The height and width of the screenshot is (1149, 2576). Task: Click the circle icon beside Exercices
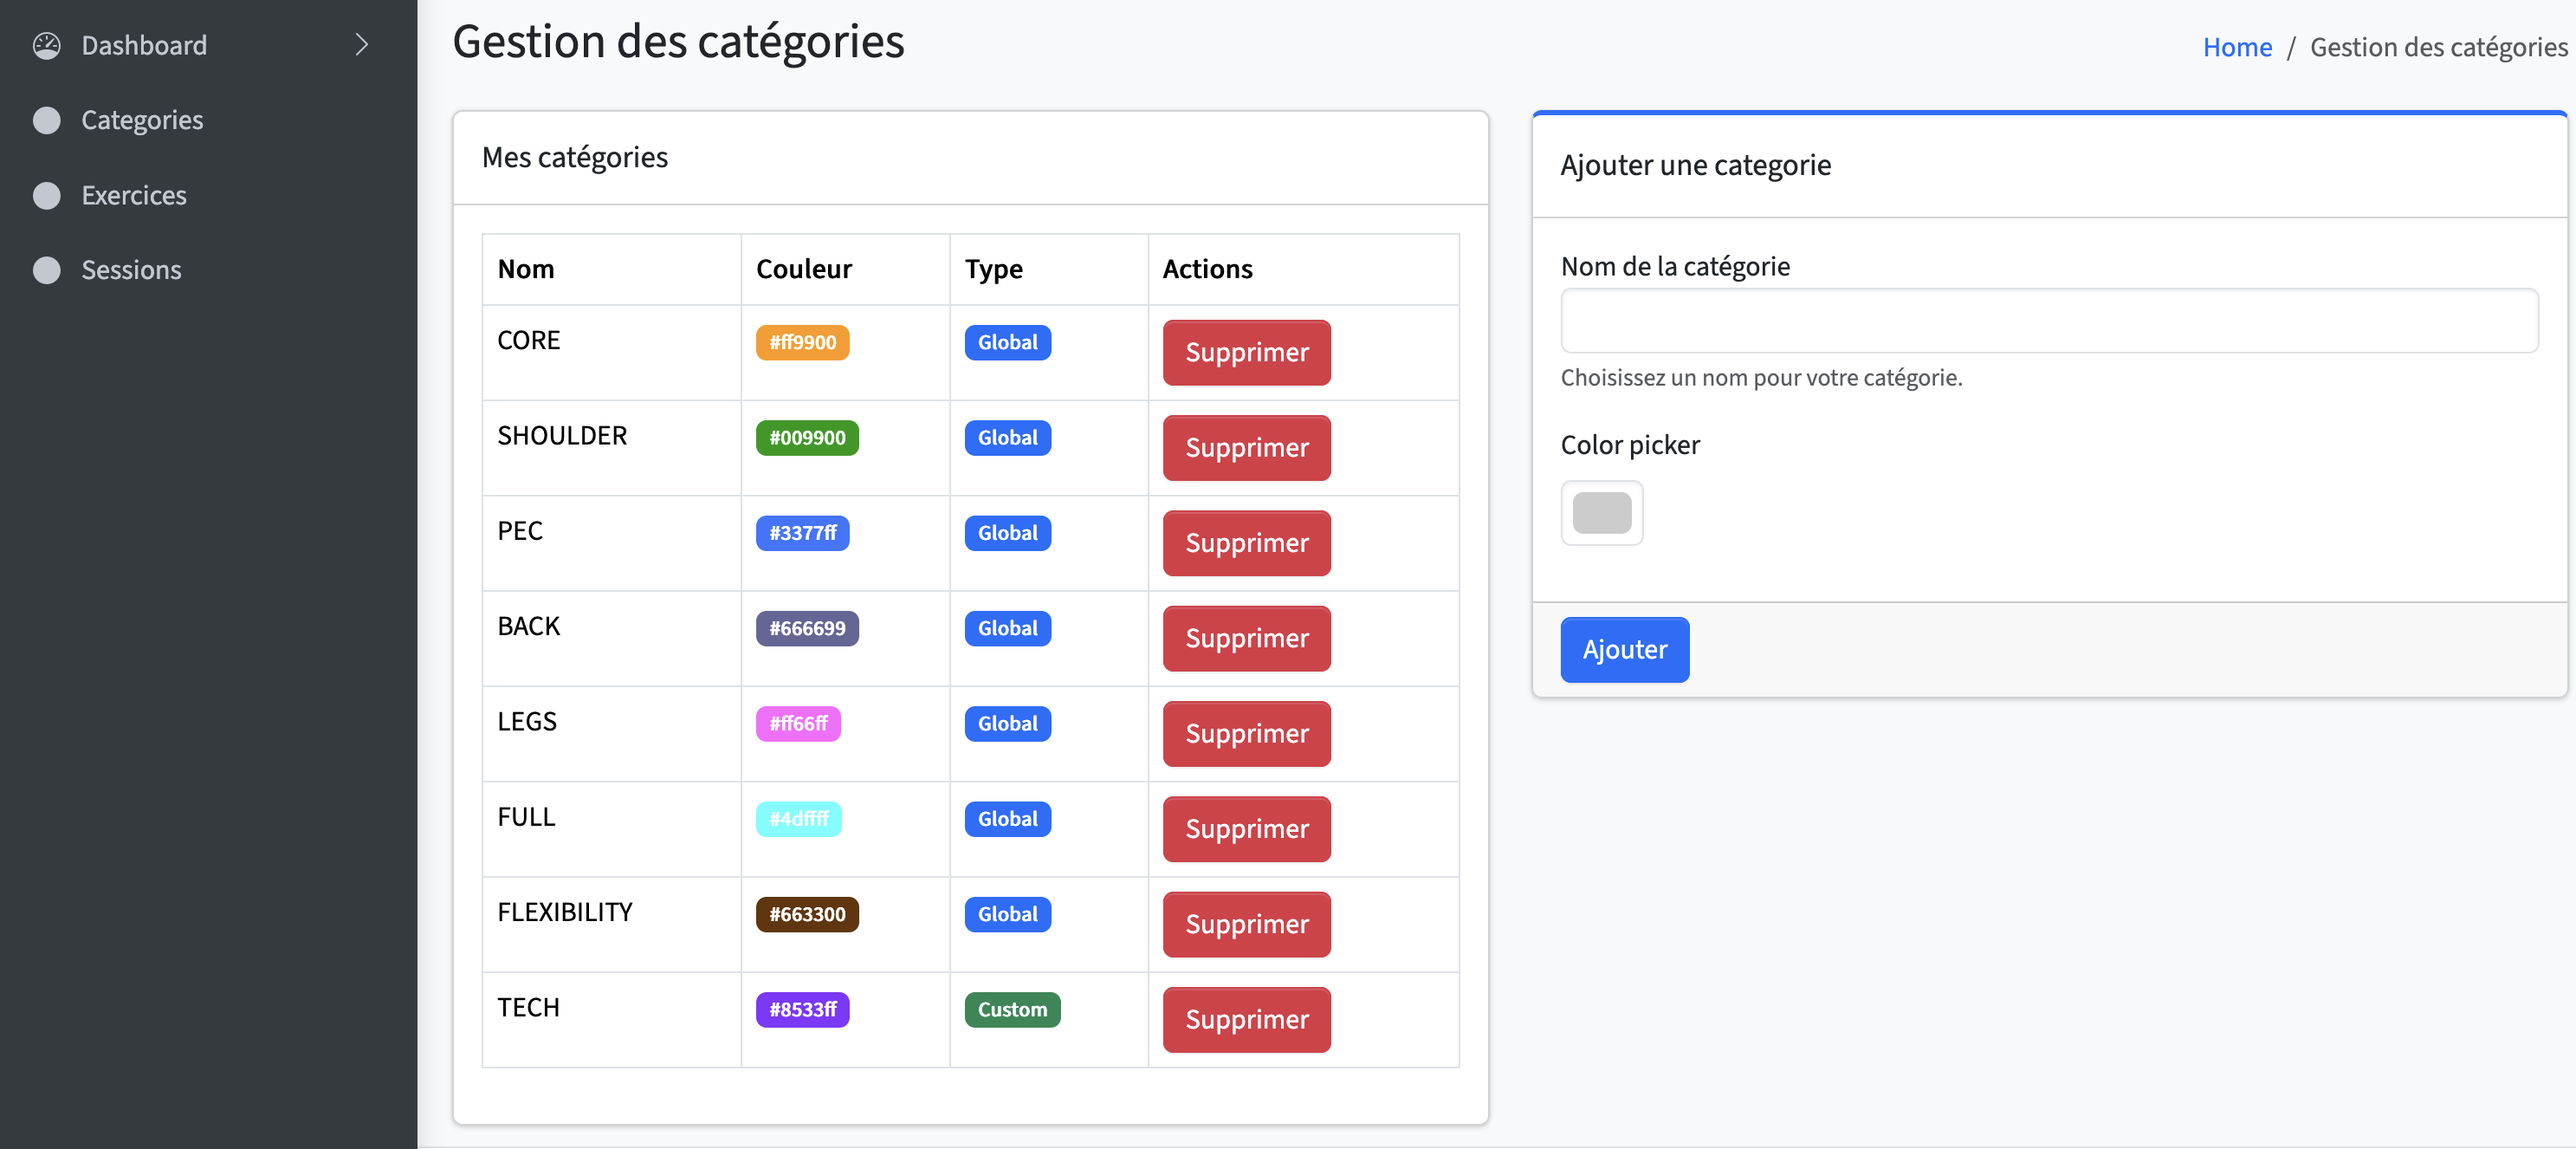pos(47,195)
